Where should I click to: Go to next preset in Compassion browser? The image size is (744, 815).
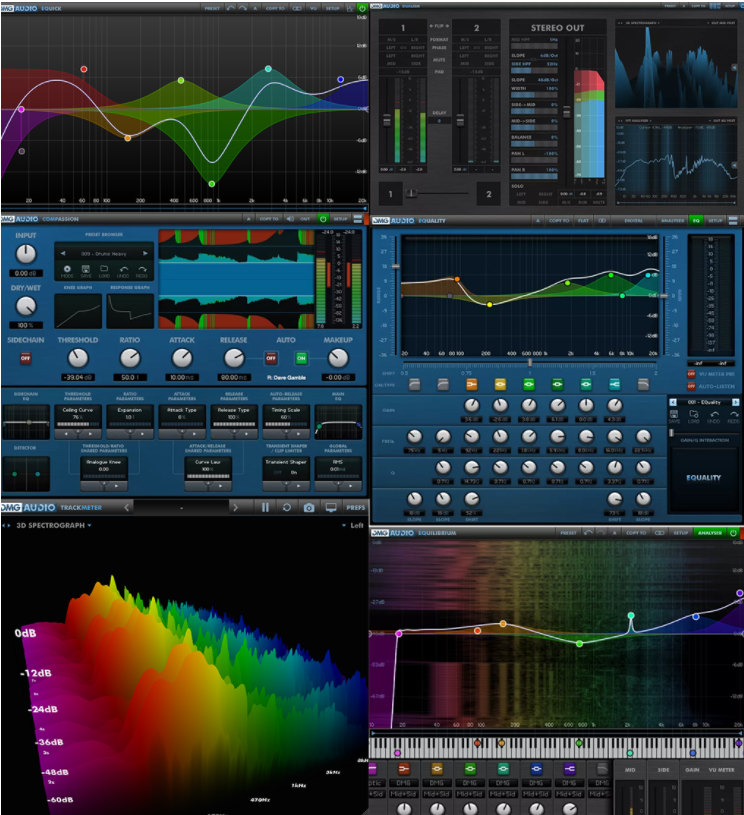[x=145, y=254]
